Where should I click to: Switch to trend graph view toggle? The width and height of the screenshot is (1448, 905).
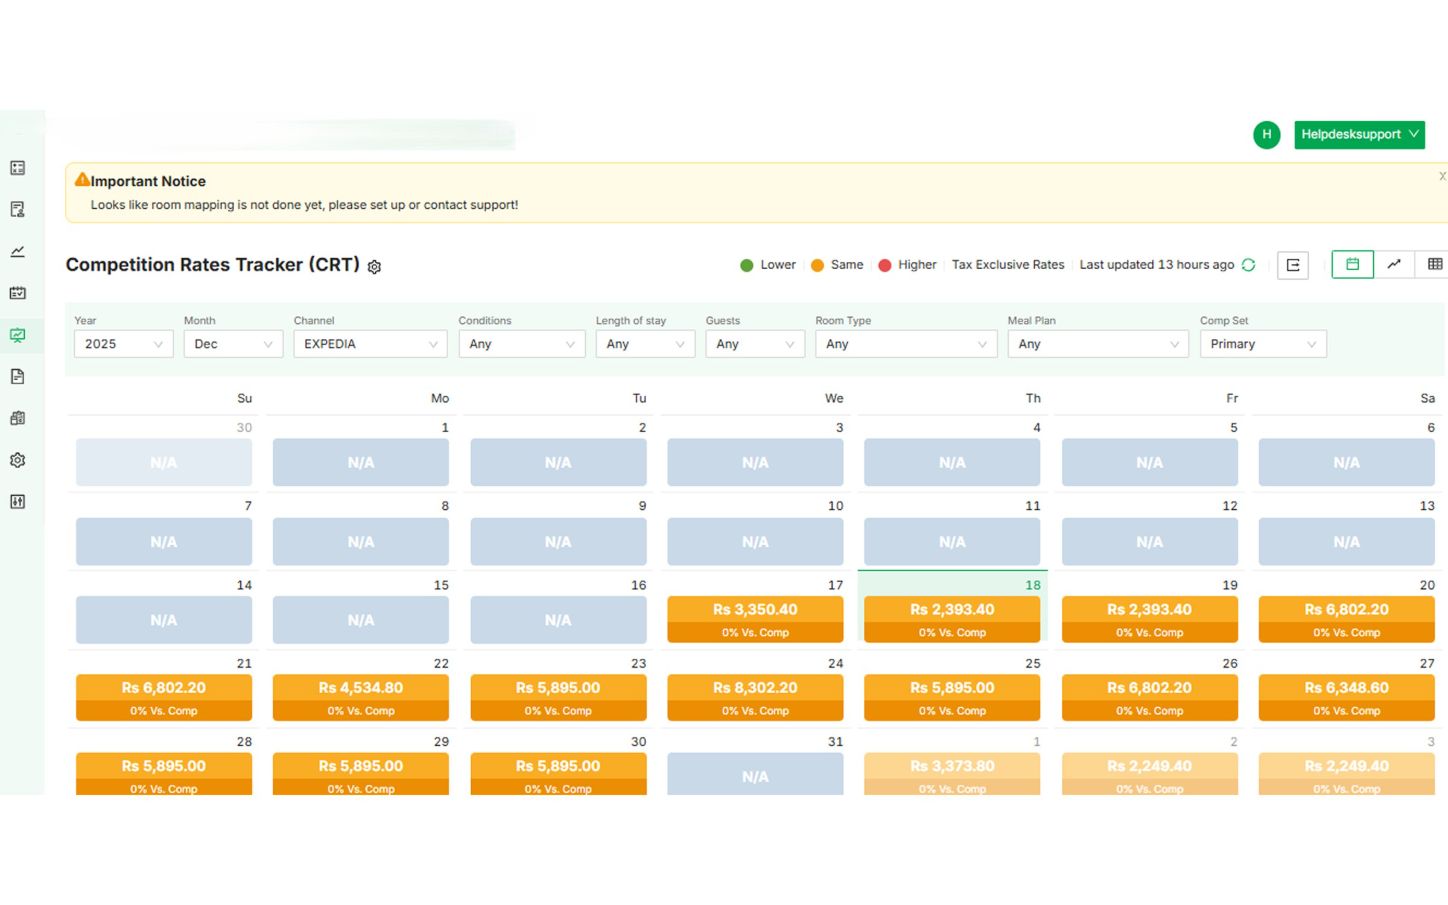click(x=1394, y=264)
